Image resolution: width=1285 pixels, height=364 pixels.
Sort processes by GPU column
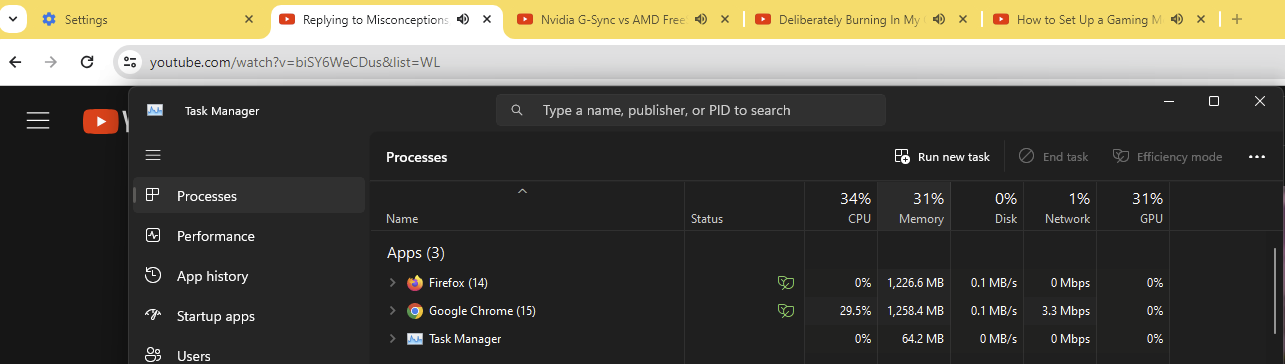tap(1133, 206)
